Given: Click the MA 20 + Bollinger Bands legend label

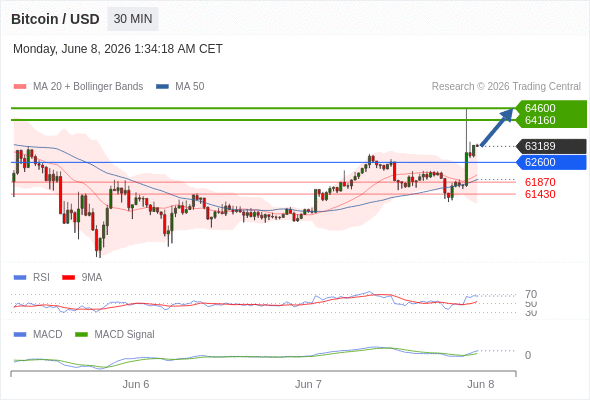Looking at the screenshot, I should coord(88,87).
